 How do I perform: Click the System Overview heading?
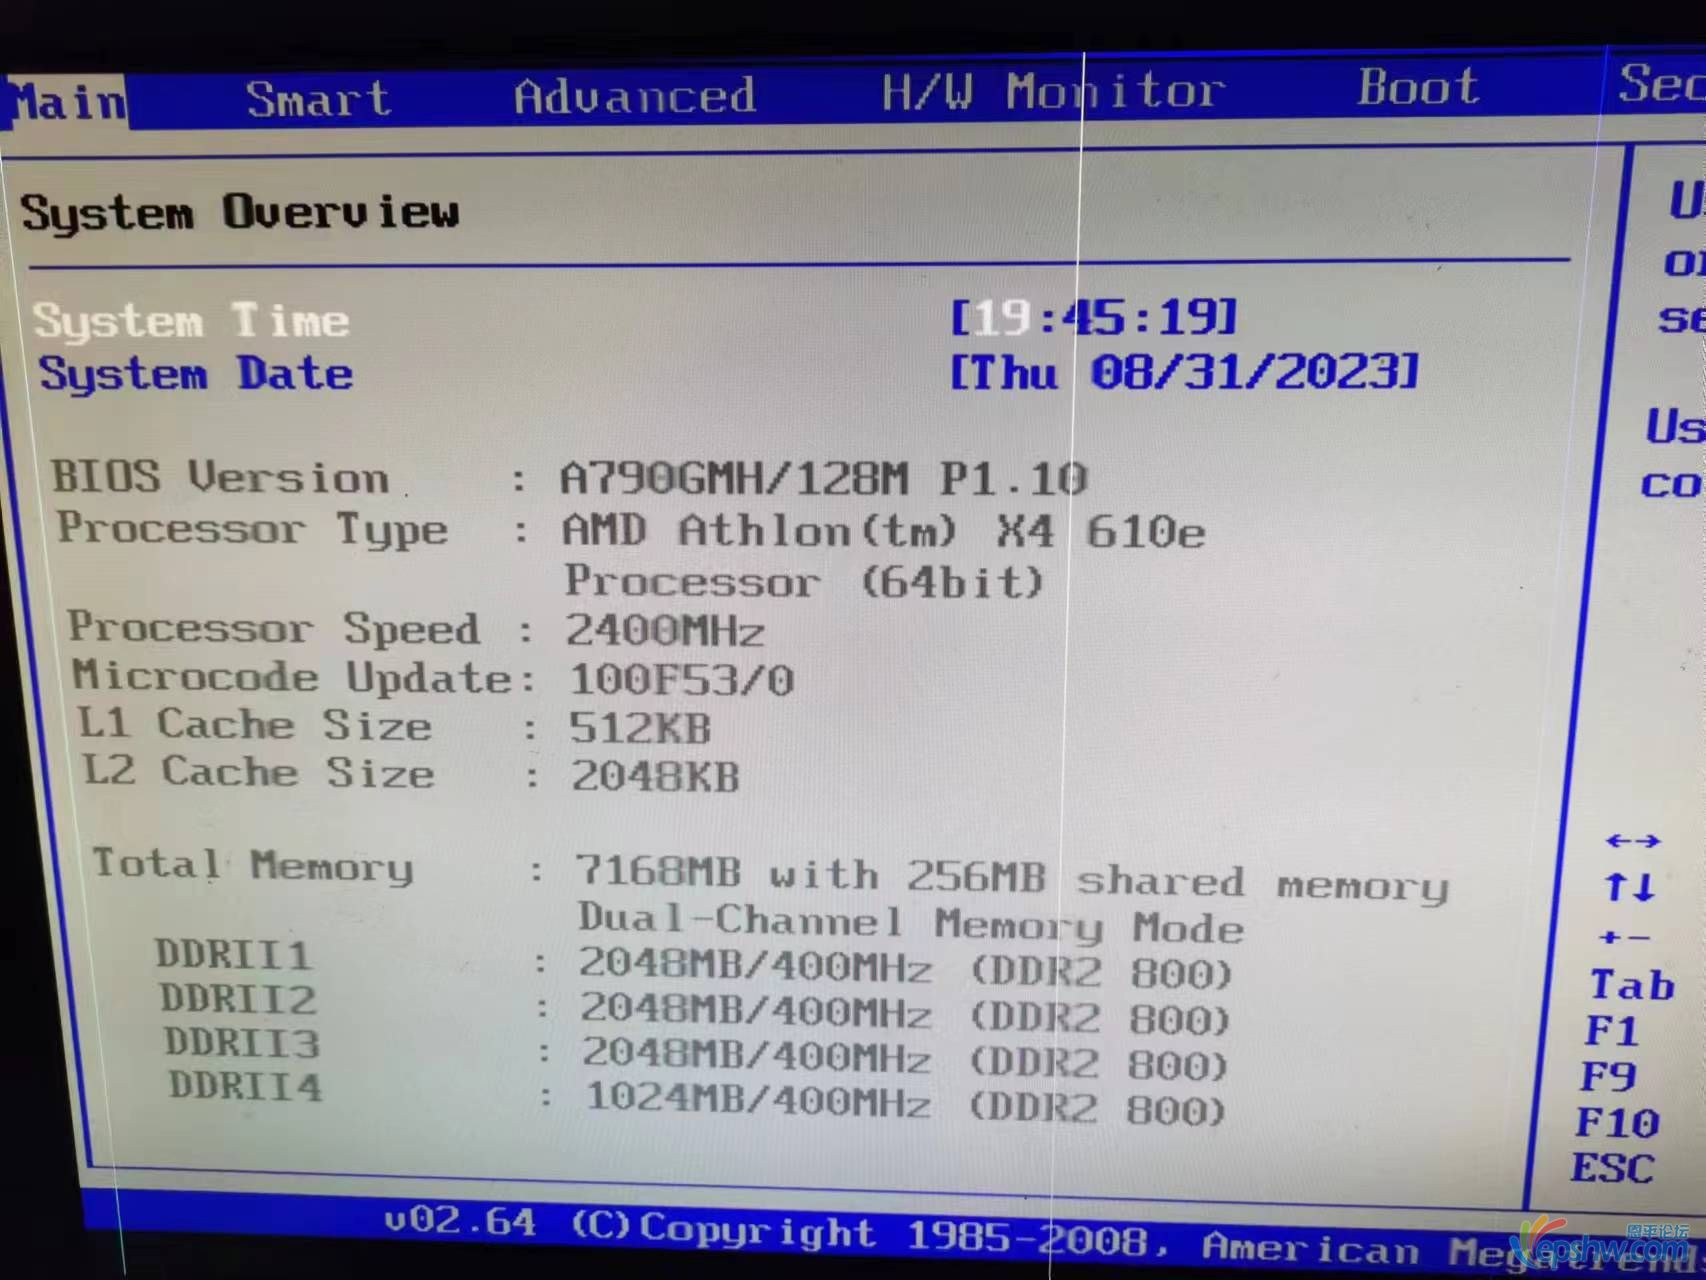240,212
